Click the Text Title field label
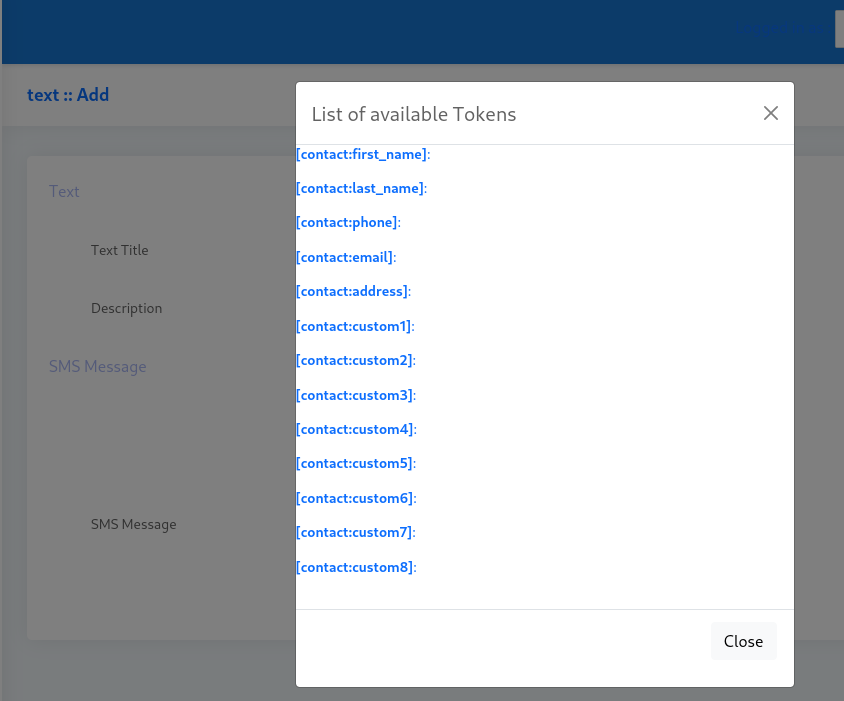 coord(119,250)
